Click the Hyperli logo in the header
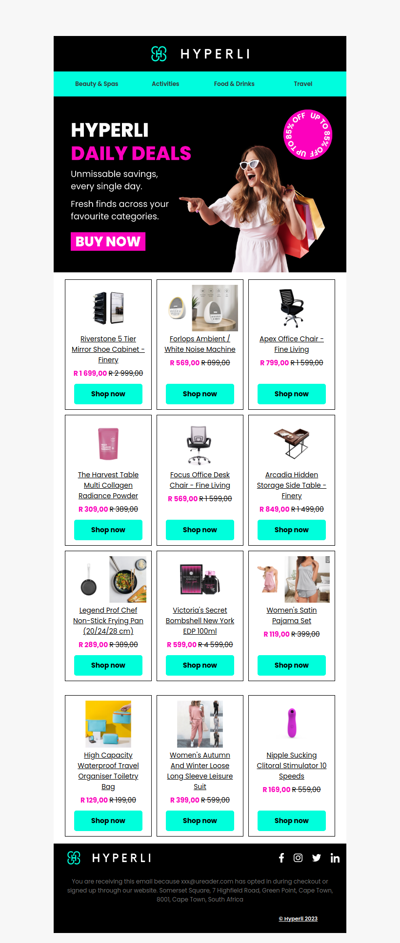 200,54
